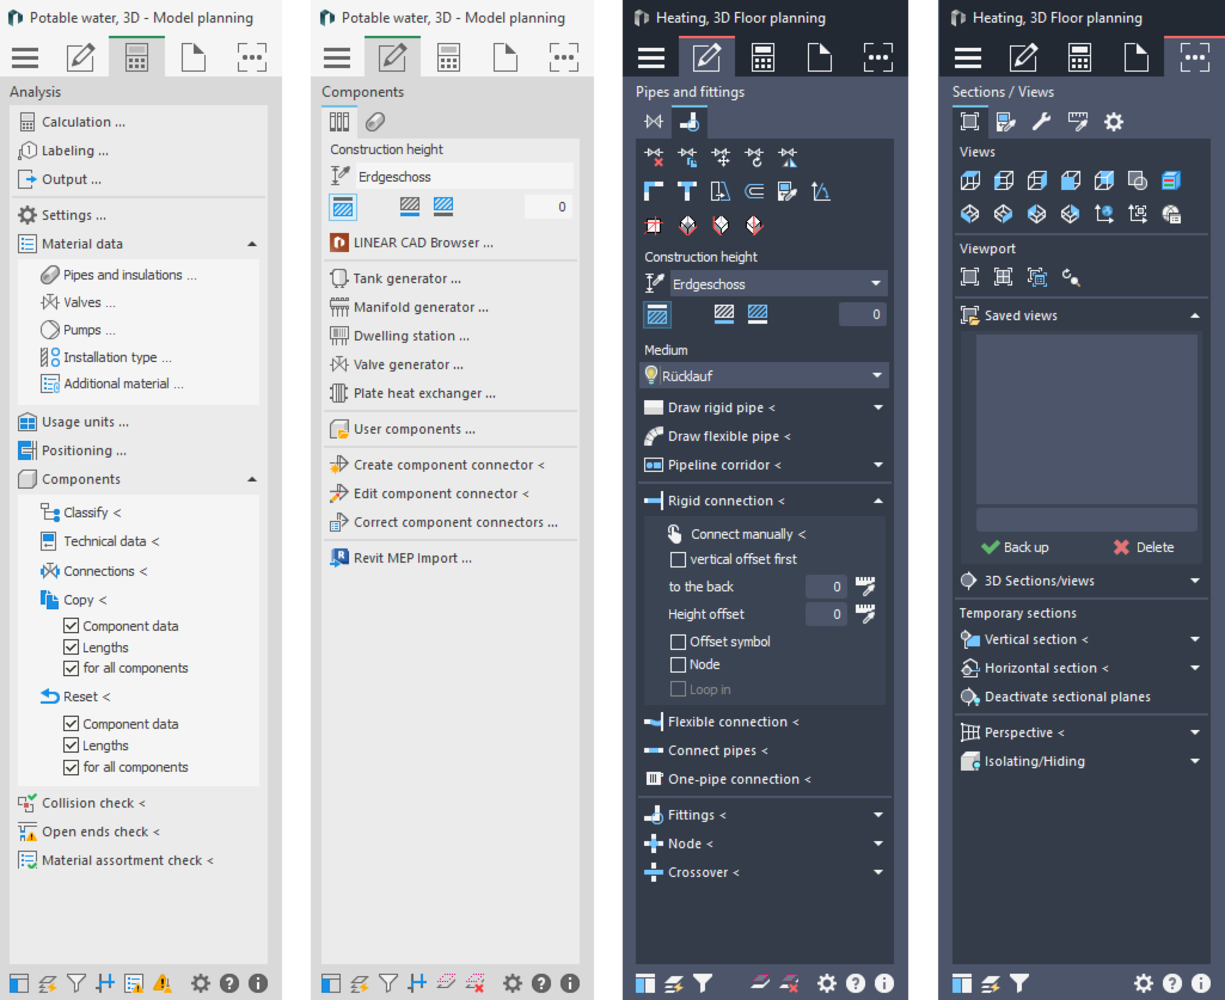Click first view cube icon under Views
This screenshot has height=1000, width=1225.
(970, 181)
